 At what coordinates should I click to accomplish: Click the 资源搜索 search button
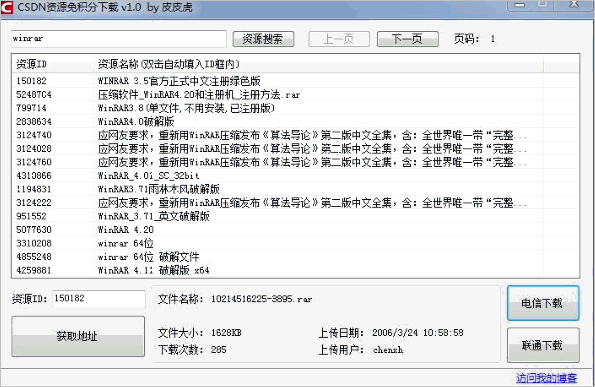263,39
